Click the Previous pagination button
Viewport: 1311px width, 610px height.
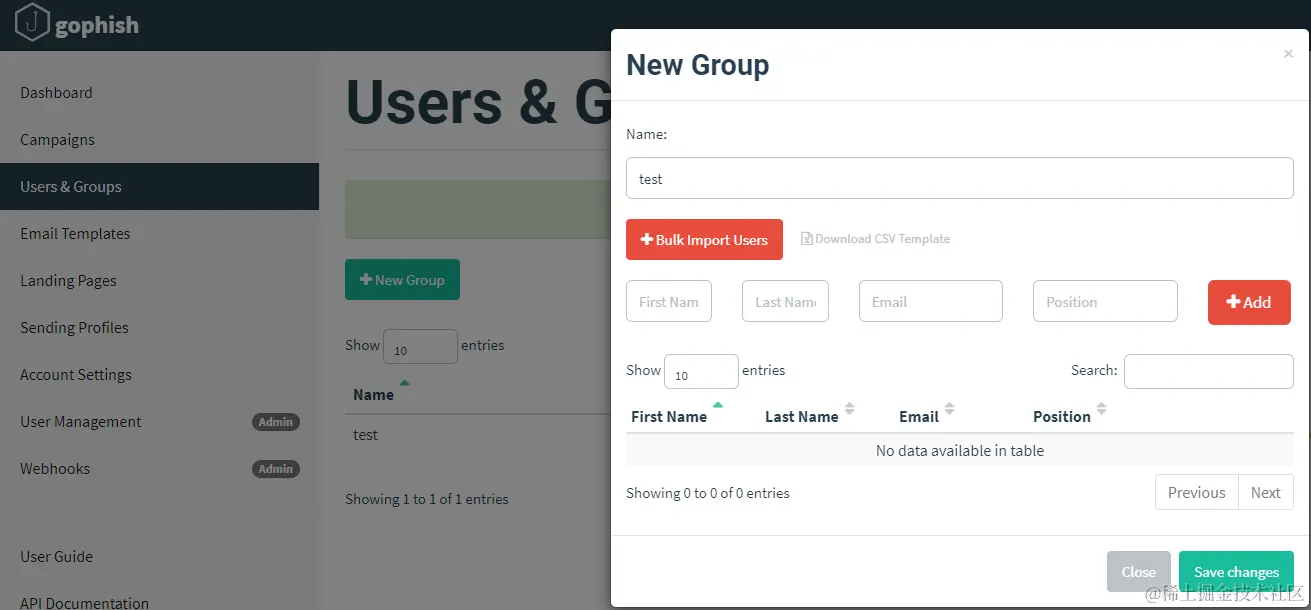coord(1196,493)
